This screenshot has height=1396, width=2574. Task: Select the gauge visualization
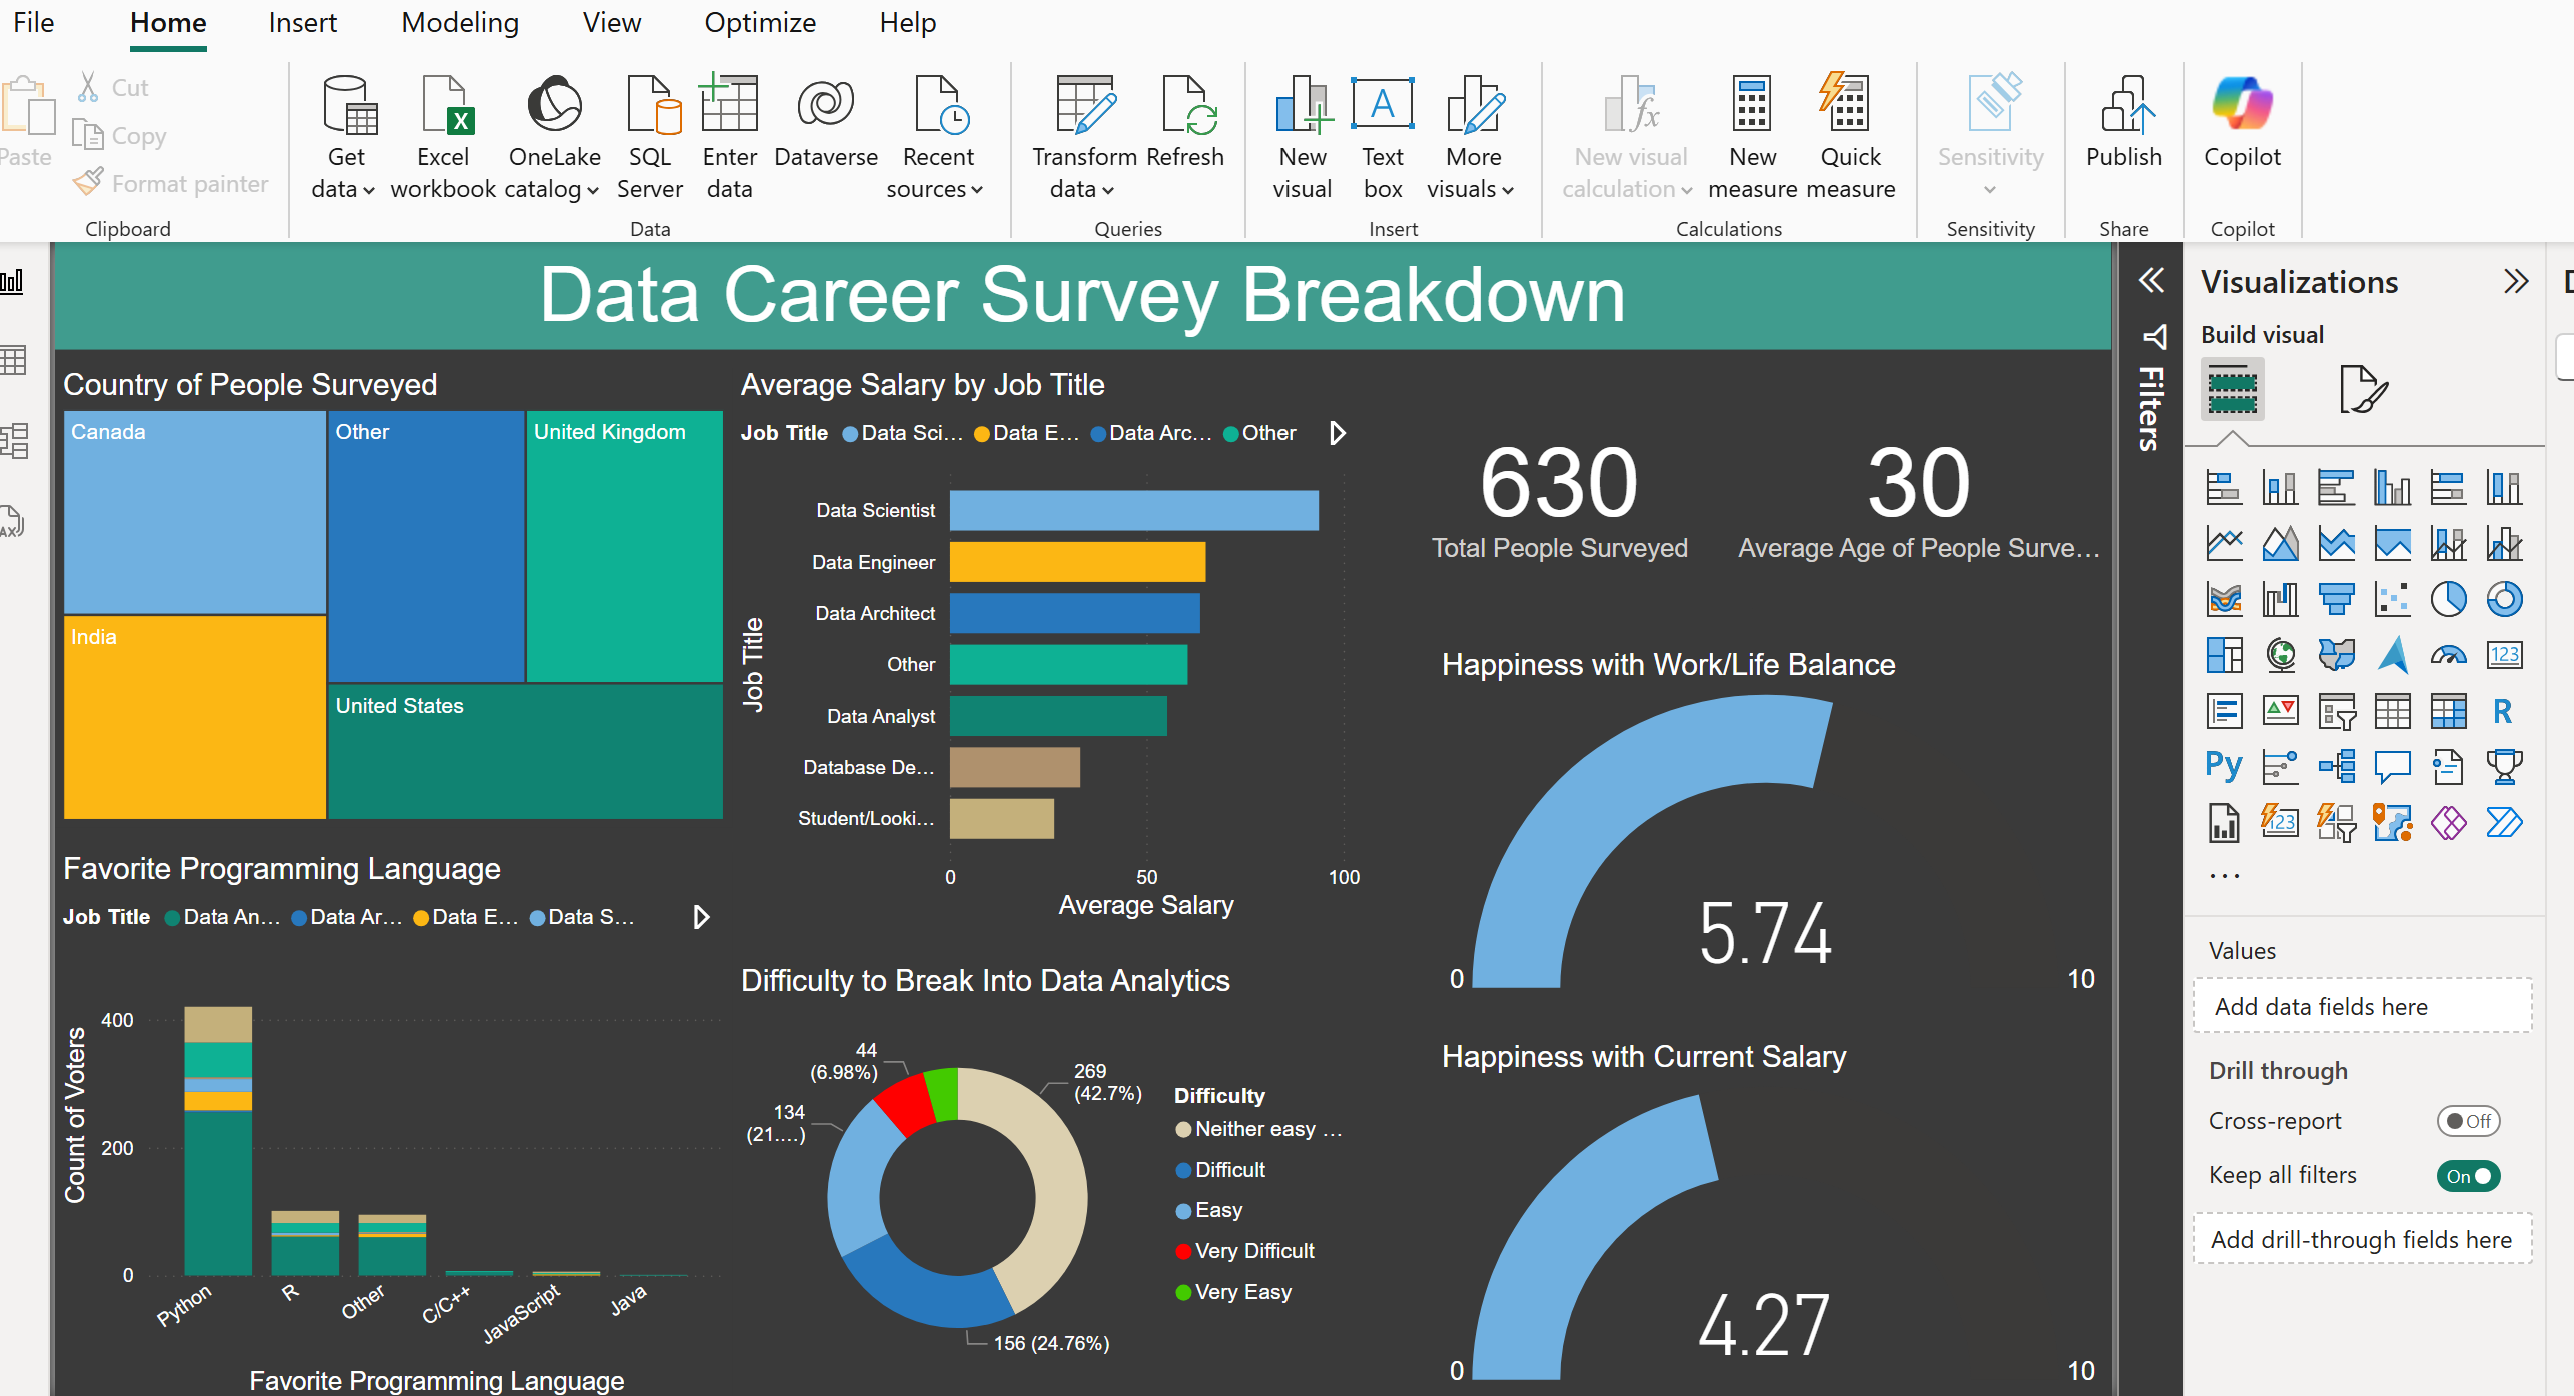click(x=2449, y=655)
